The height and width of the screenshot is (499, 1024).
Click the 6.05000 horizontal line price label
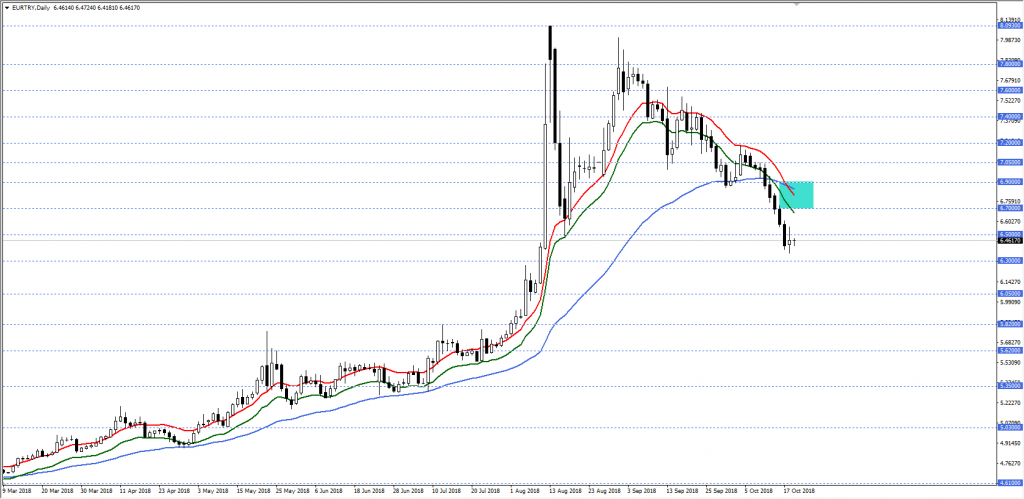click(1010, 293)
